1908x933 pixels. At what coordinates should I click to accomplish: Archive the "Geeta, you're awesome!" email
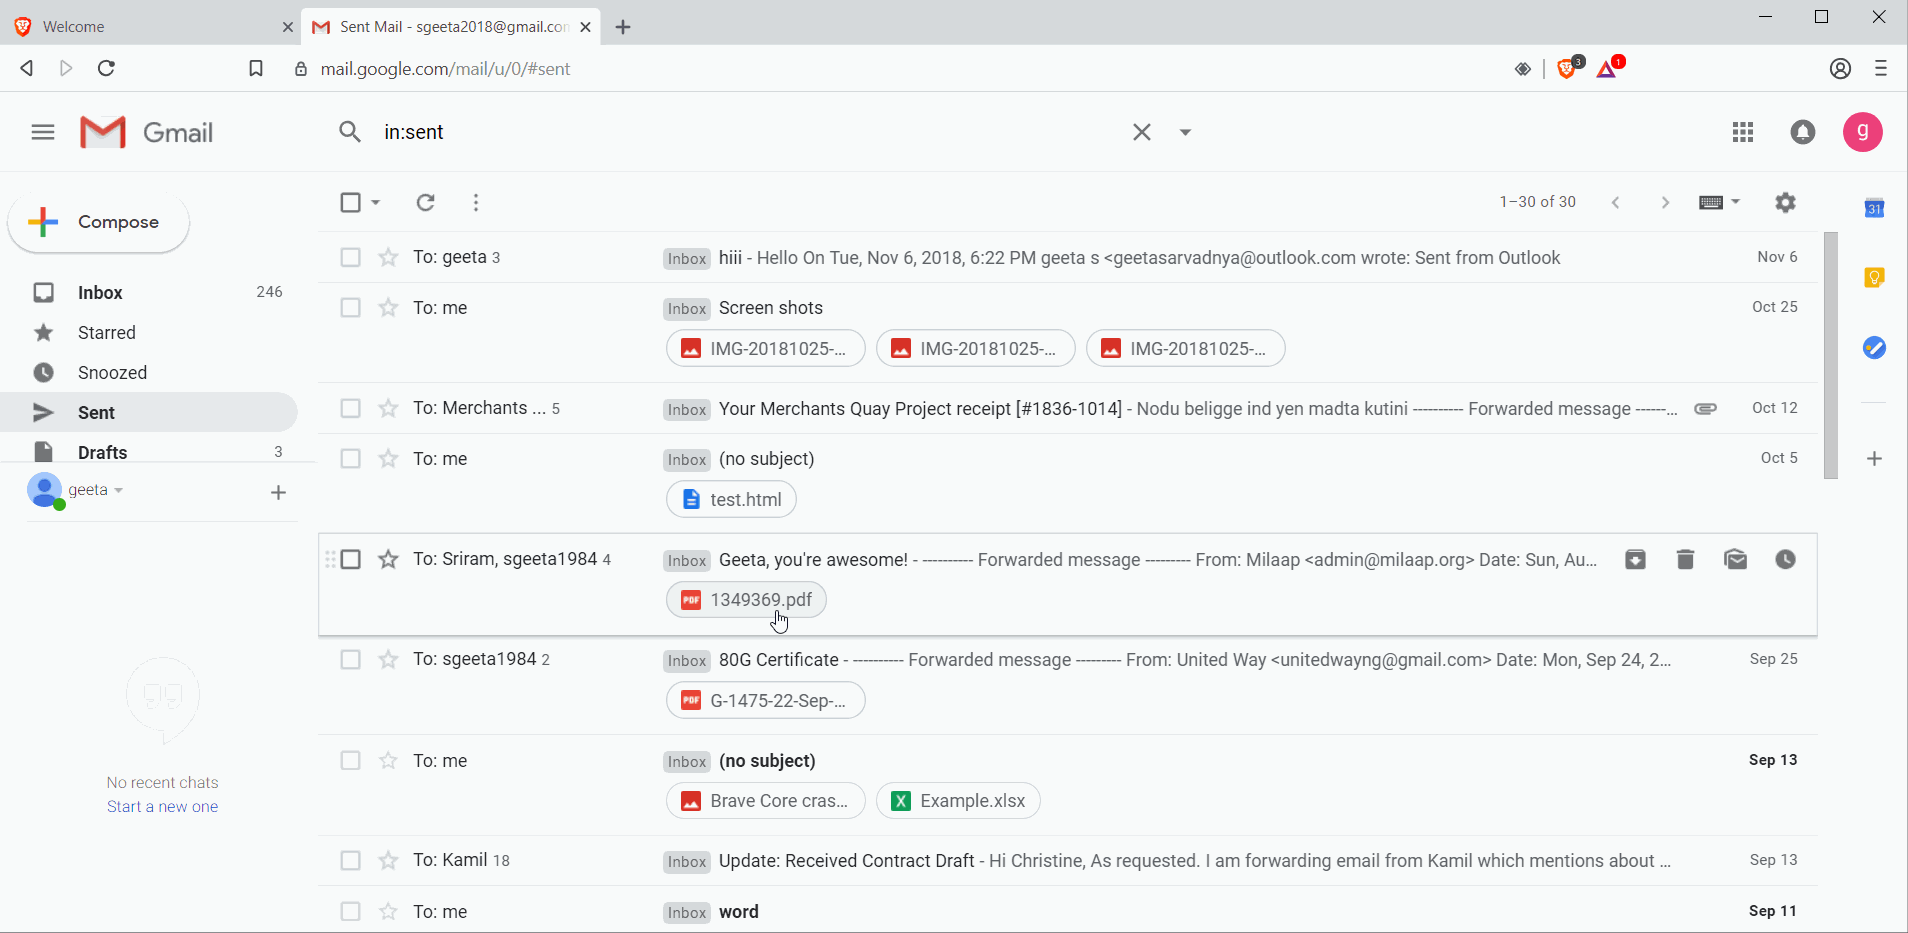(1636, 559)
